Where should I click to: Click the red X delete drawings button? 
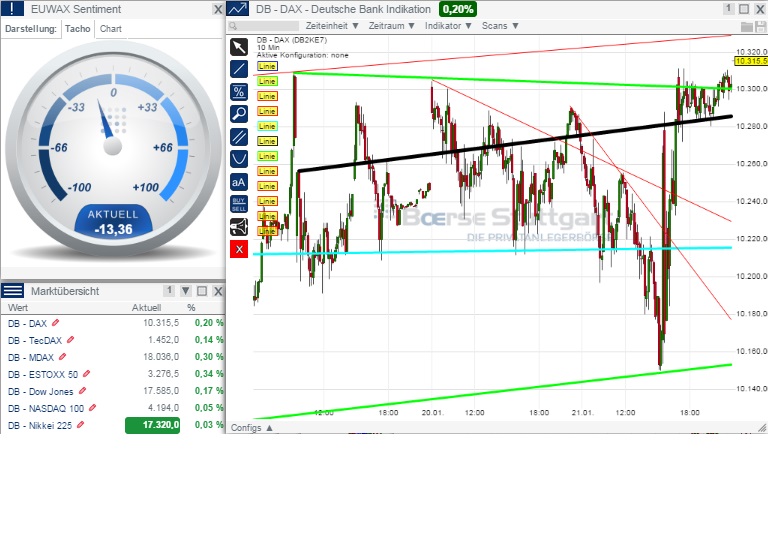tap(239, 249)
